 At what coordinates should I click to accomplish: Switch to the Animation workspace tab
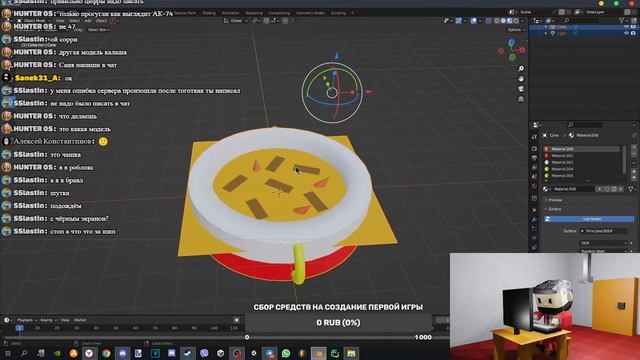tap(231, 13)
